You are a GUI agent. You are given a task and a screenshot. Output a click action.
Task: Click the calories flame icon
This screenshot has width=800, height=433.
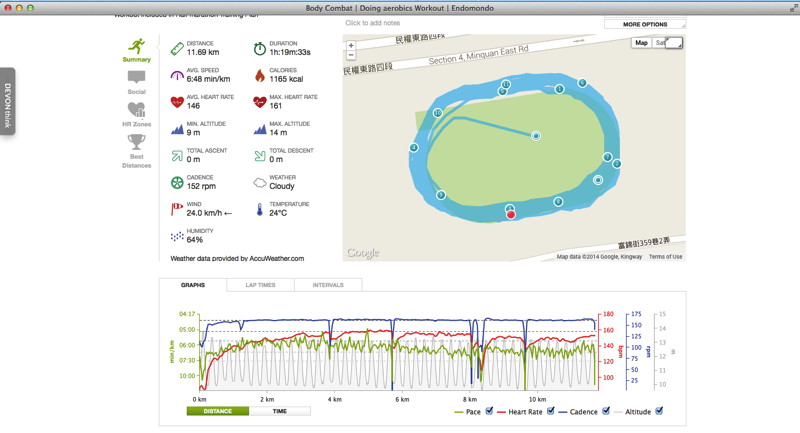pyautogui.click(x=260, y=75)
